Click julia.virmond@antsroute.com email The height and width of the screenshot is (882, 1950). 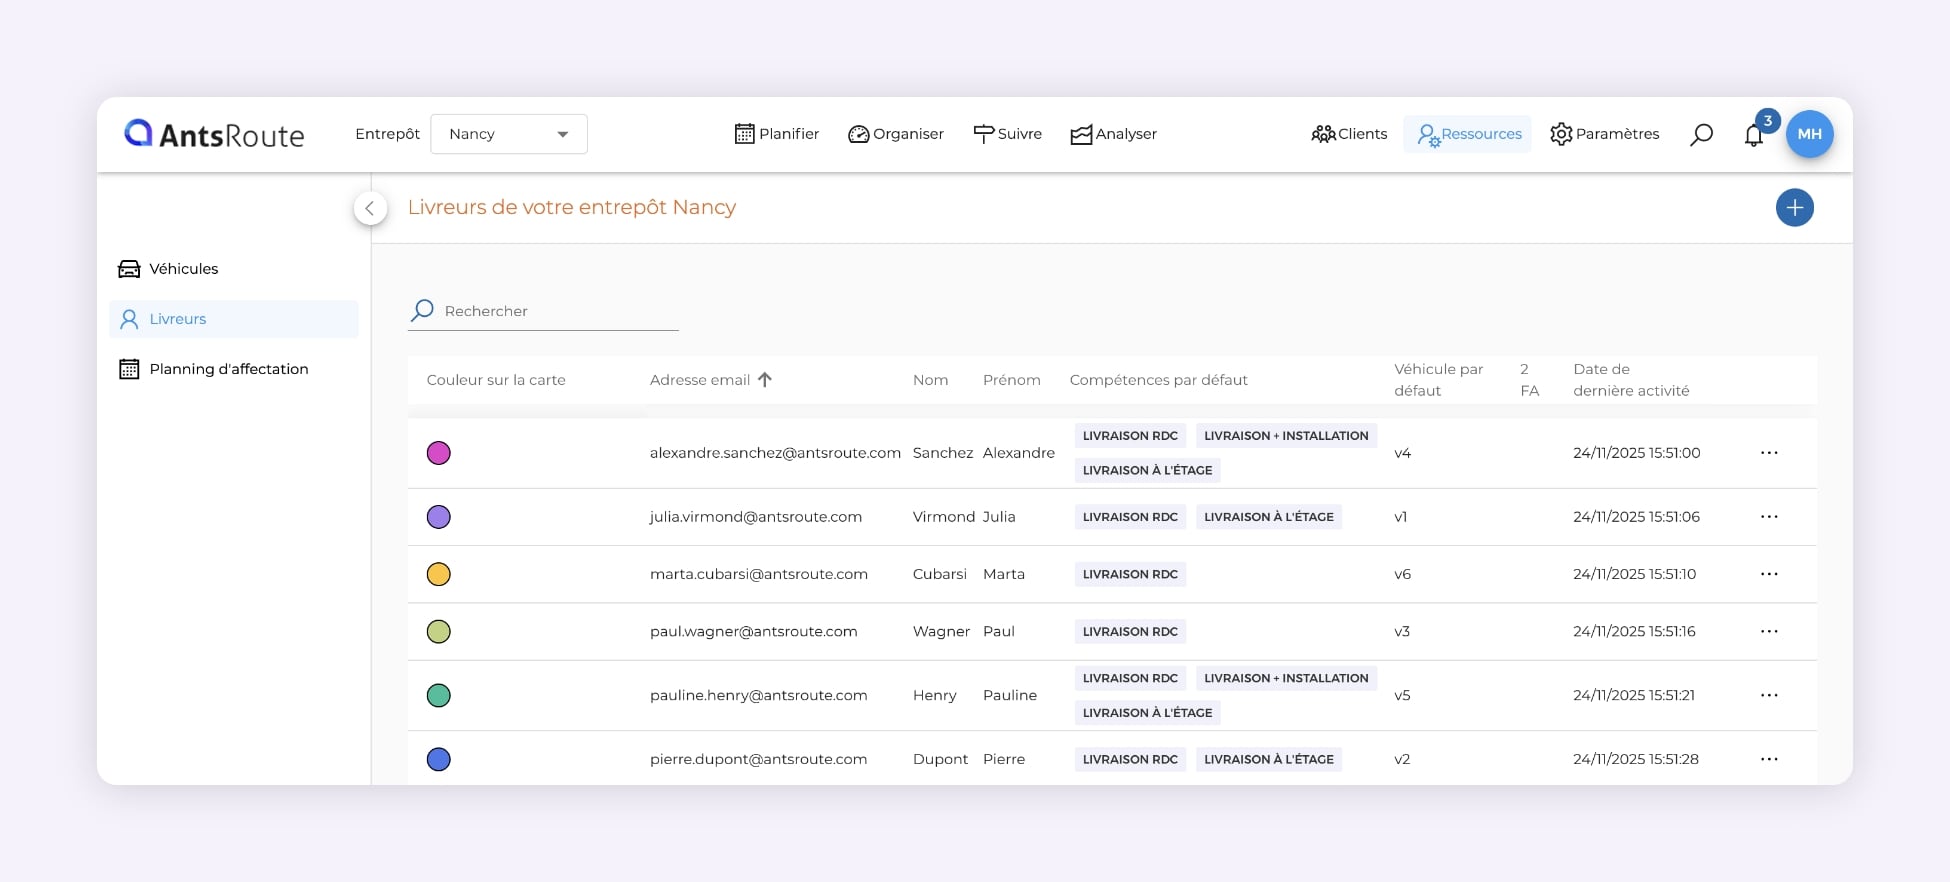[x=755, y=517]
